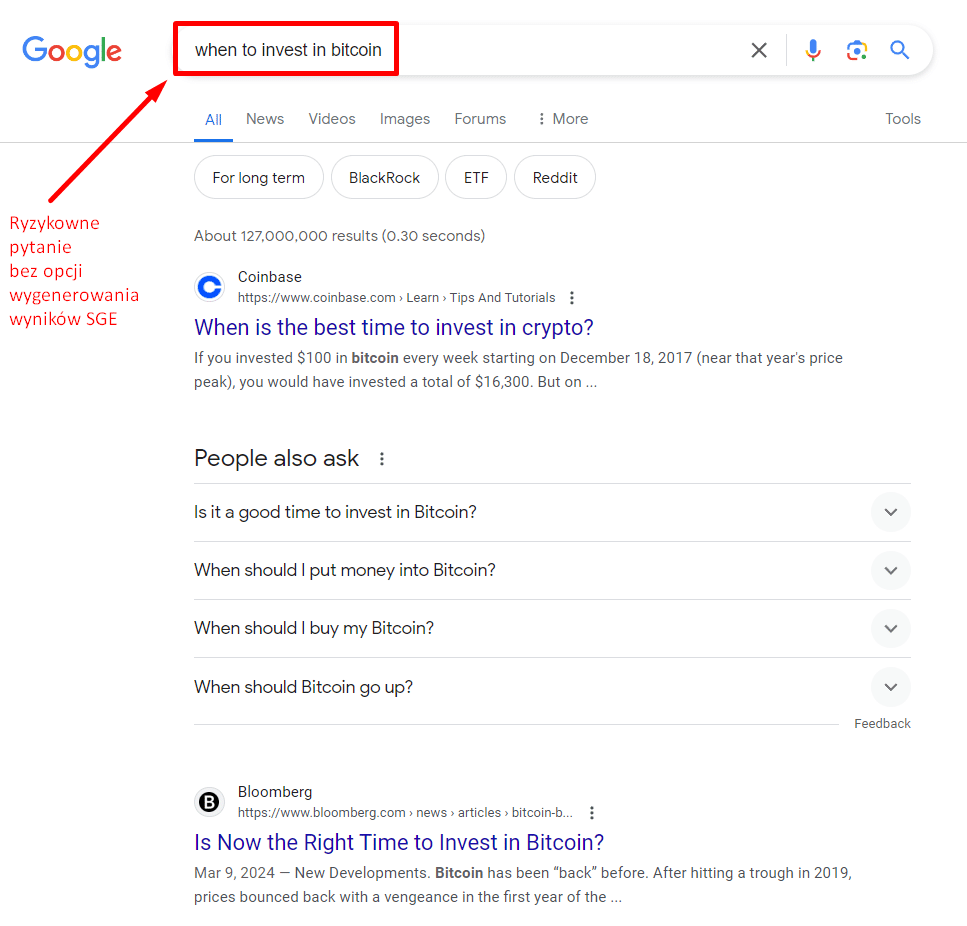This screenshot has width=967, height=926.
Task: Click the blue magnifier search button
Action: pos(900,50)
